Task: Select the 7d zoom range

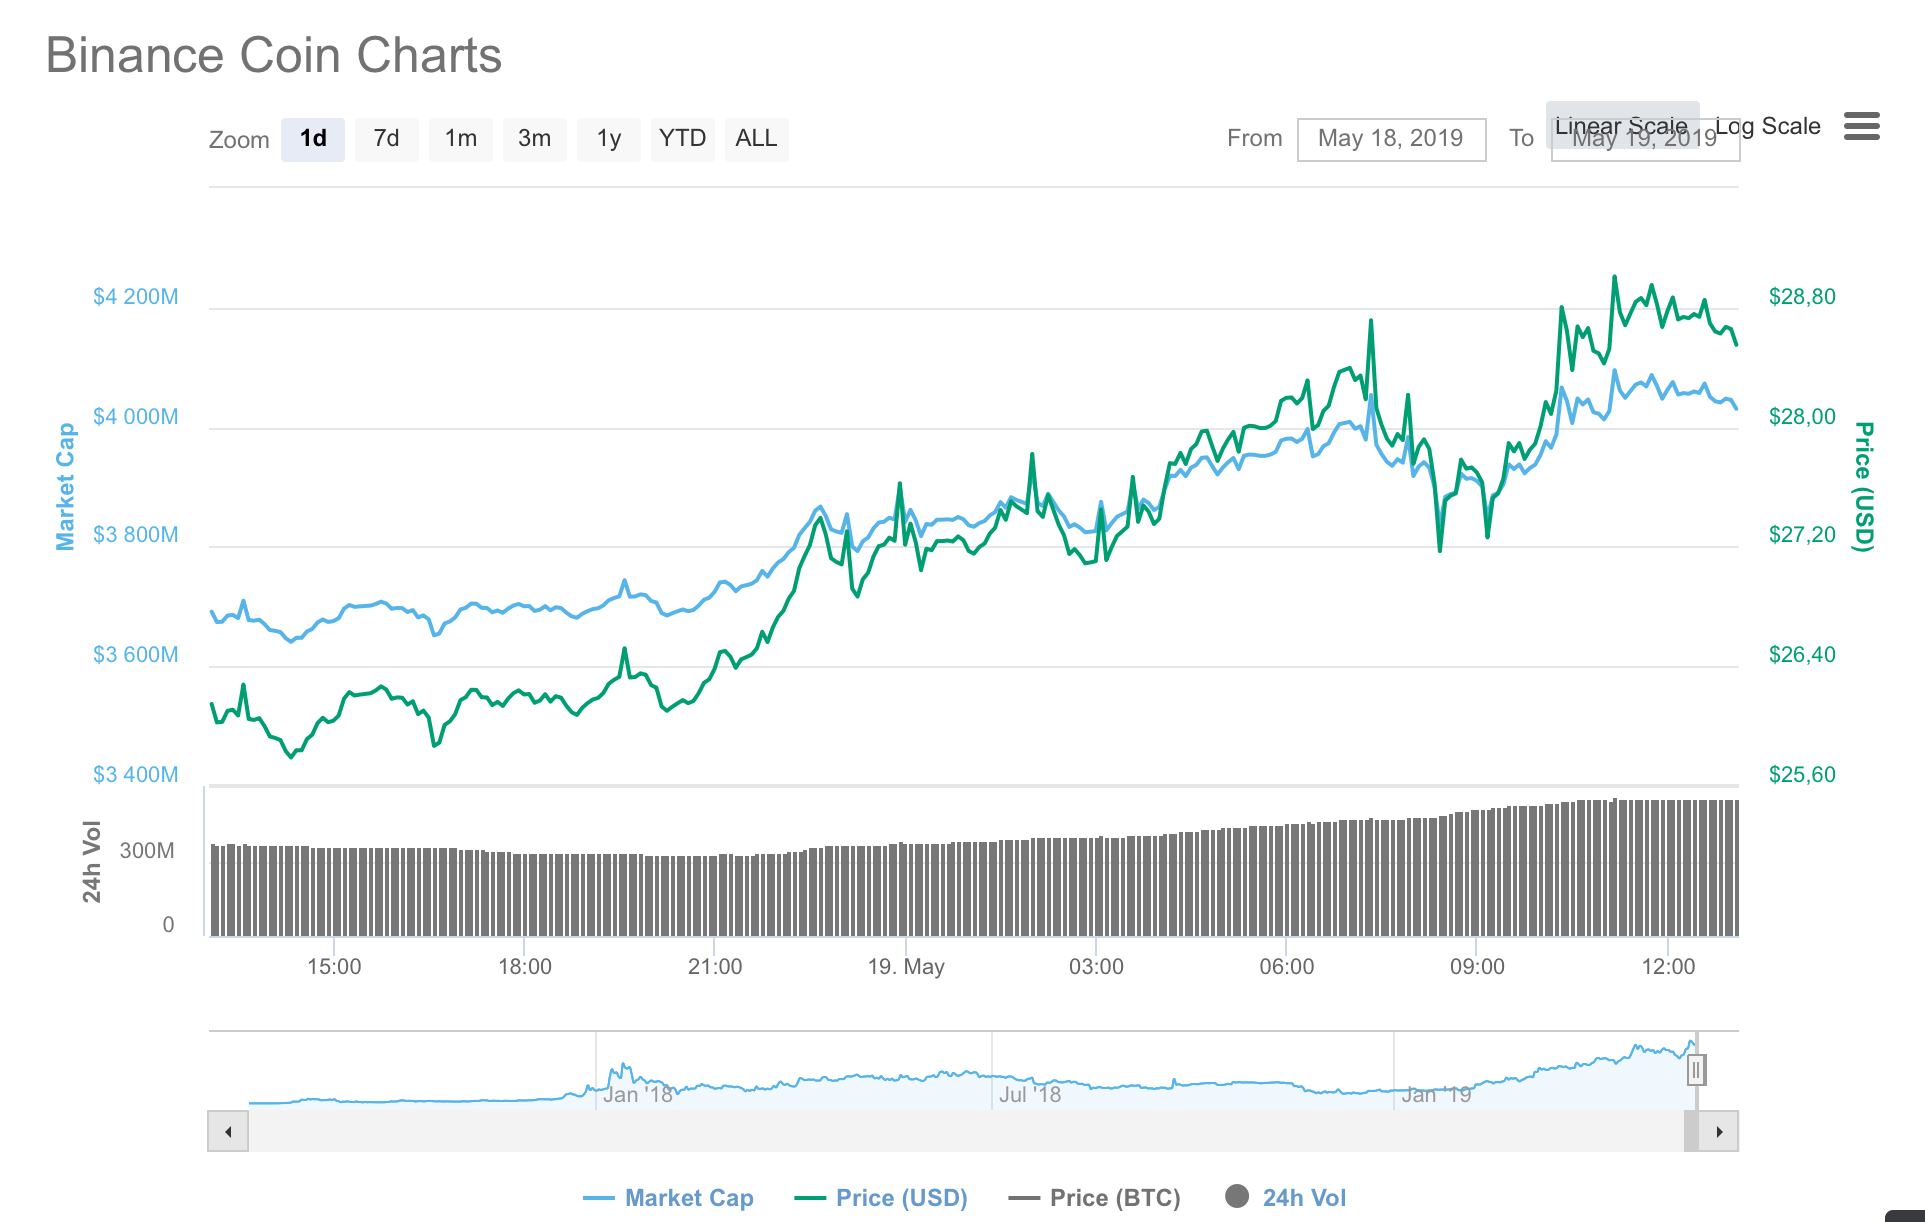Action: [387, 139]
